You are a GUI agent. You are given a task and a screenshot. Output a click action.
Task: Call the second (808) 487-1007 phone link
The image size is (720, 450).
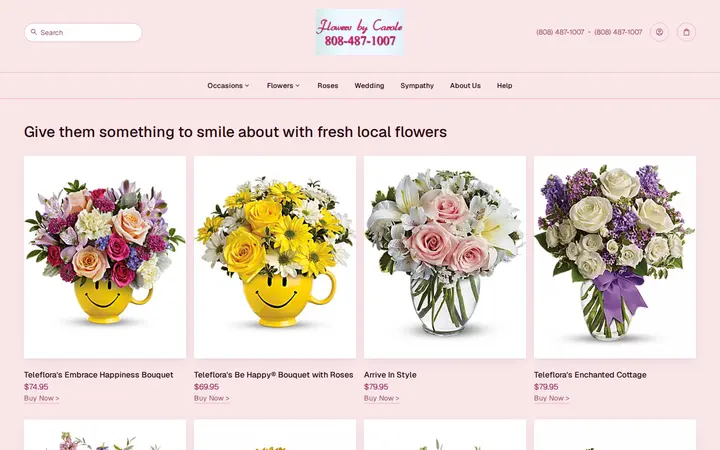coord(618,32)
